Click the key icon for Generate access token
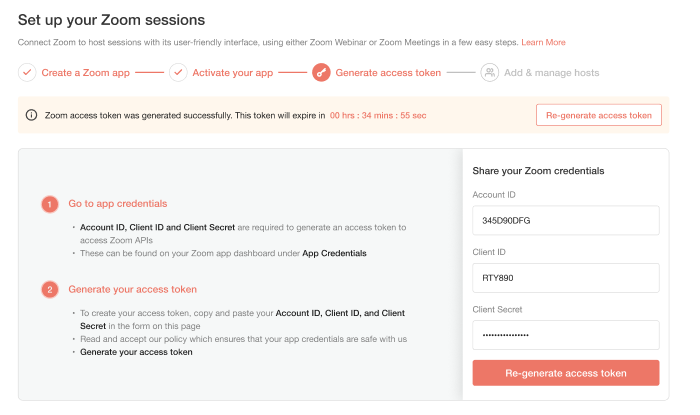Viewport: 700px width, 415px height. (x=321, y=72)
